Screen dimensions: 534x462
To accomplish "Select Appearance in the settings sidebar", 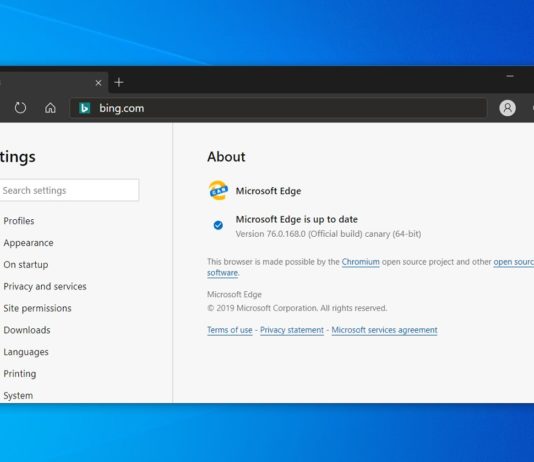I will (x=28, y=243).
